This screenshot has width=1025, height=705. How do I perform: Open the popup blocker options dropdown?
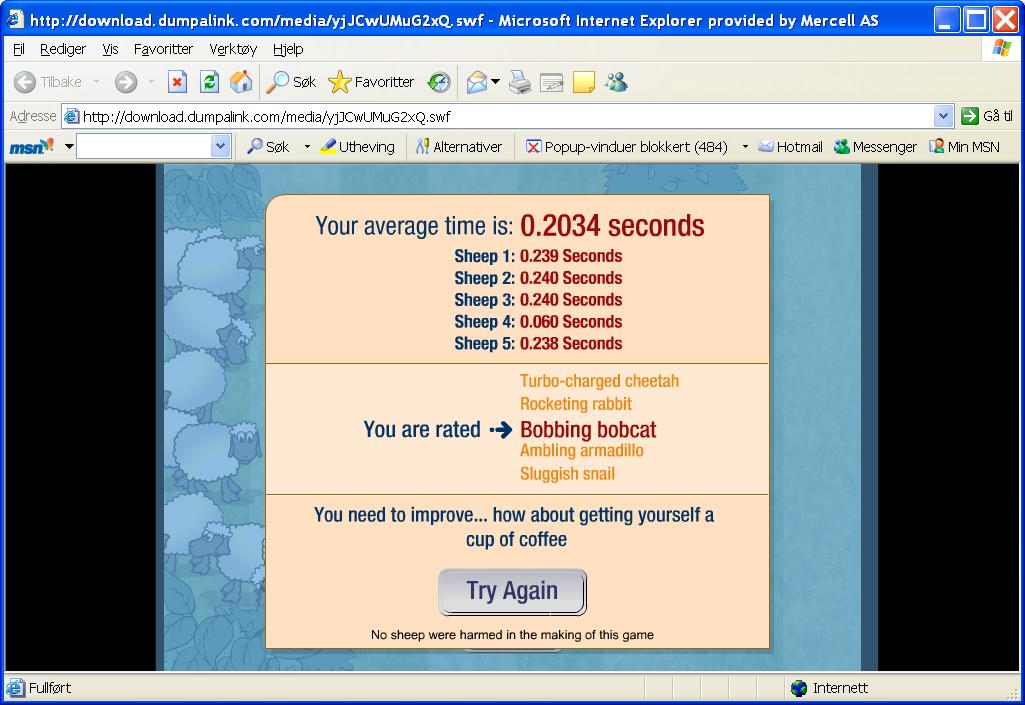[x=745, y=146]
